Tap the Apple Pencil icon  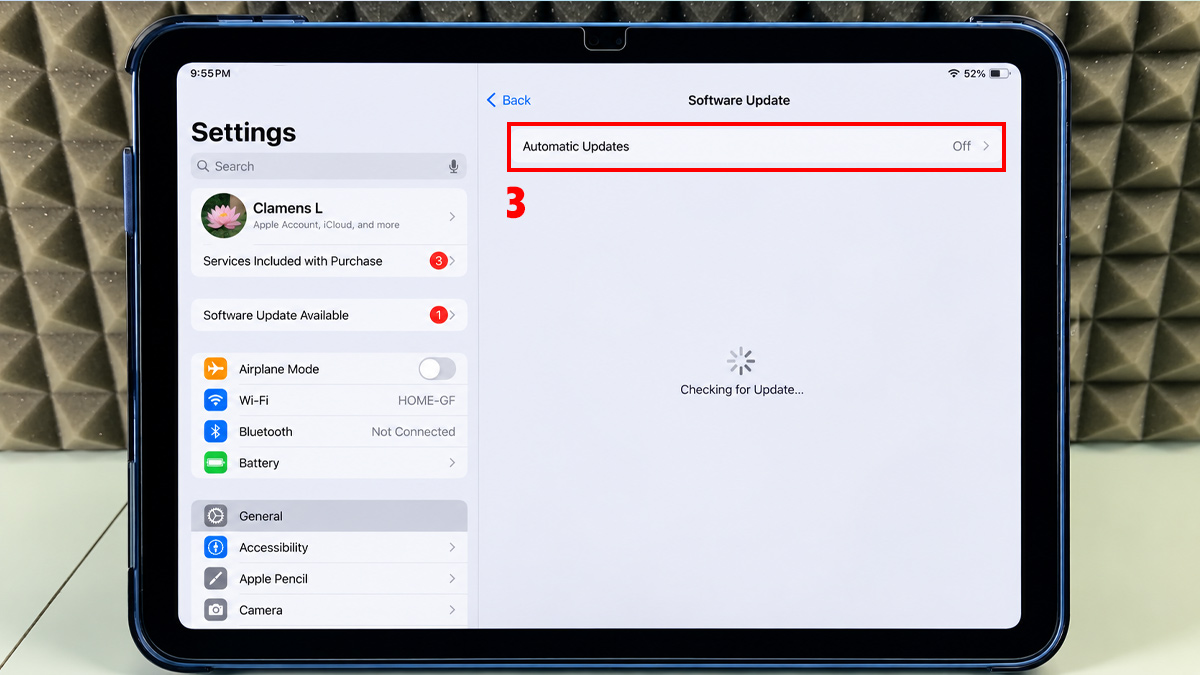pos(216,579)
